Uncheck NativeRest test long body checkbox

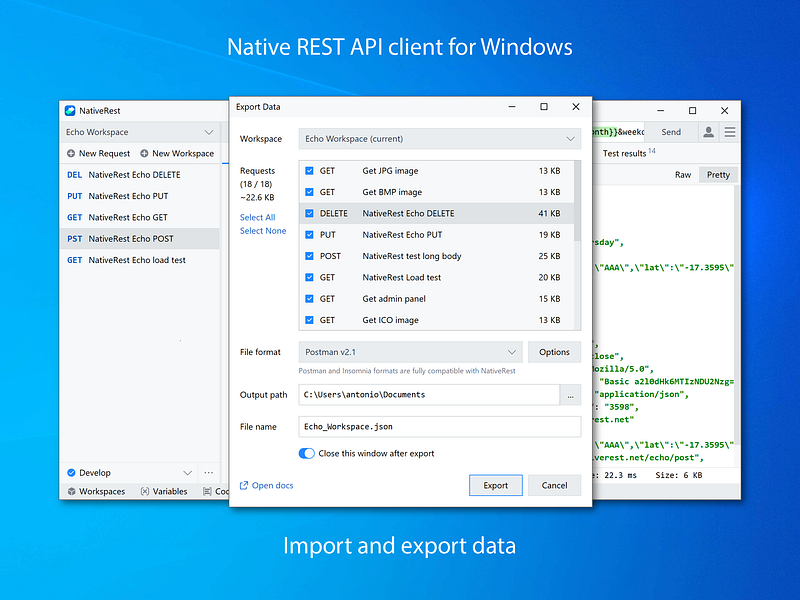click(x=309, y=256)
